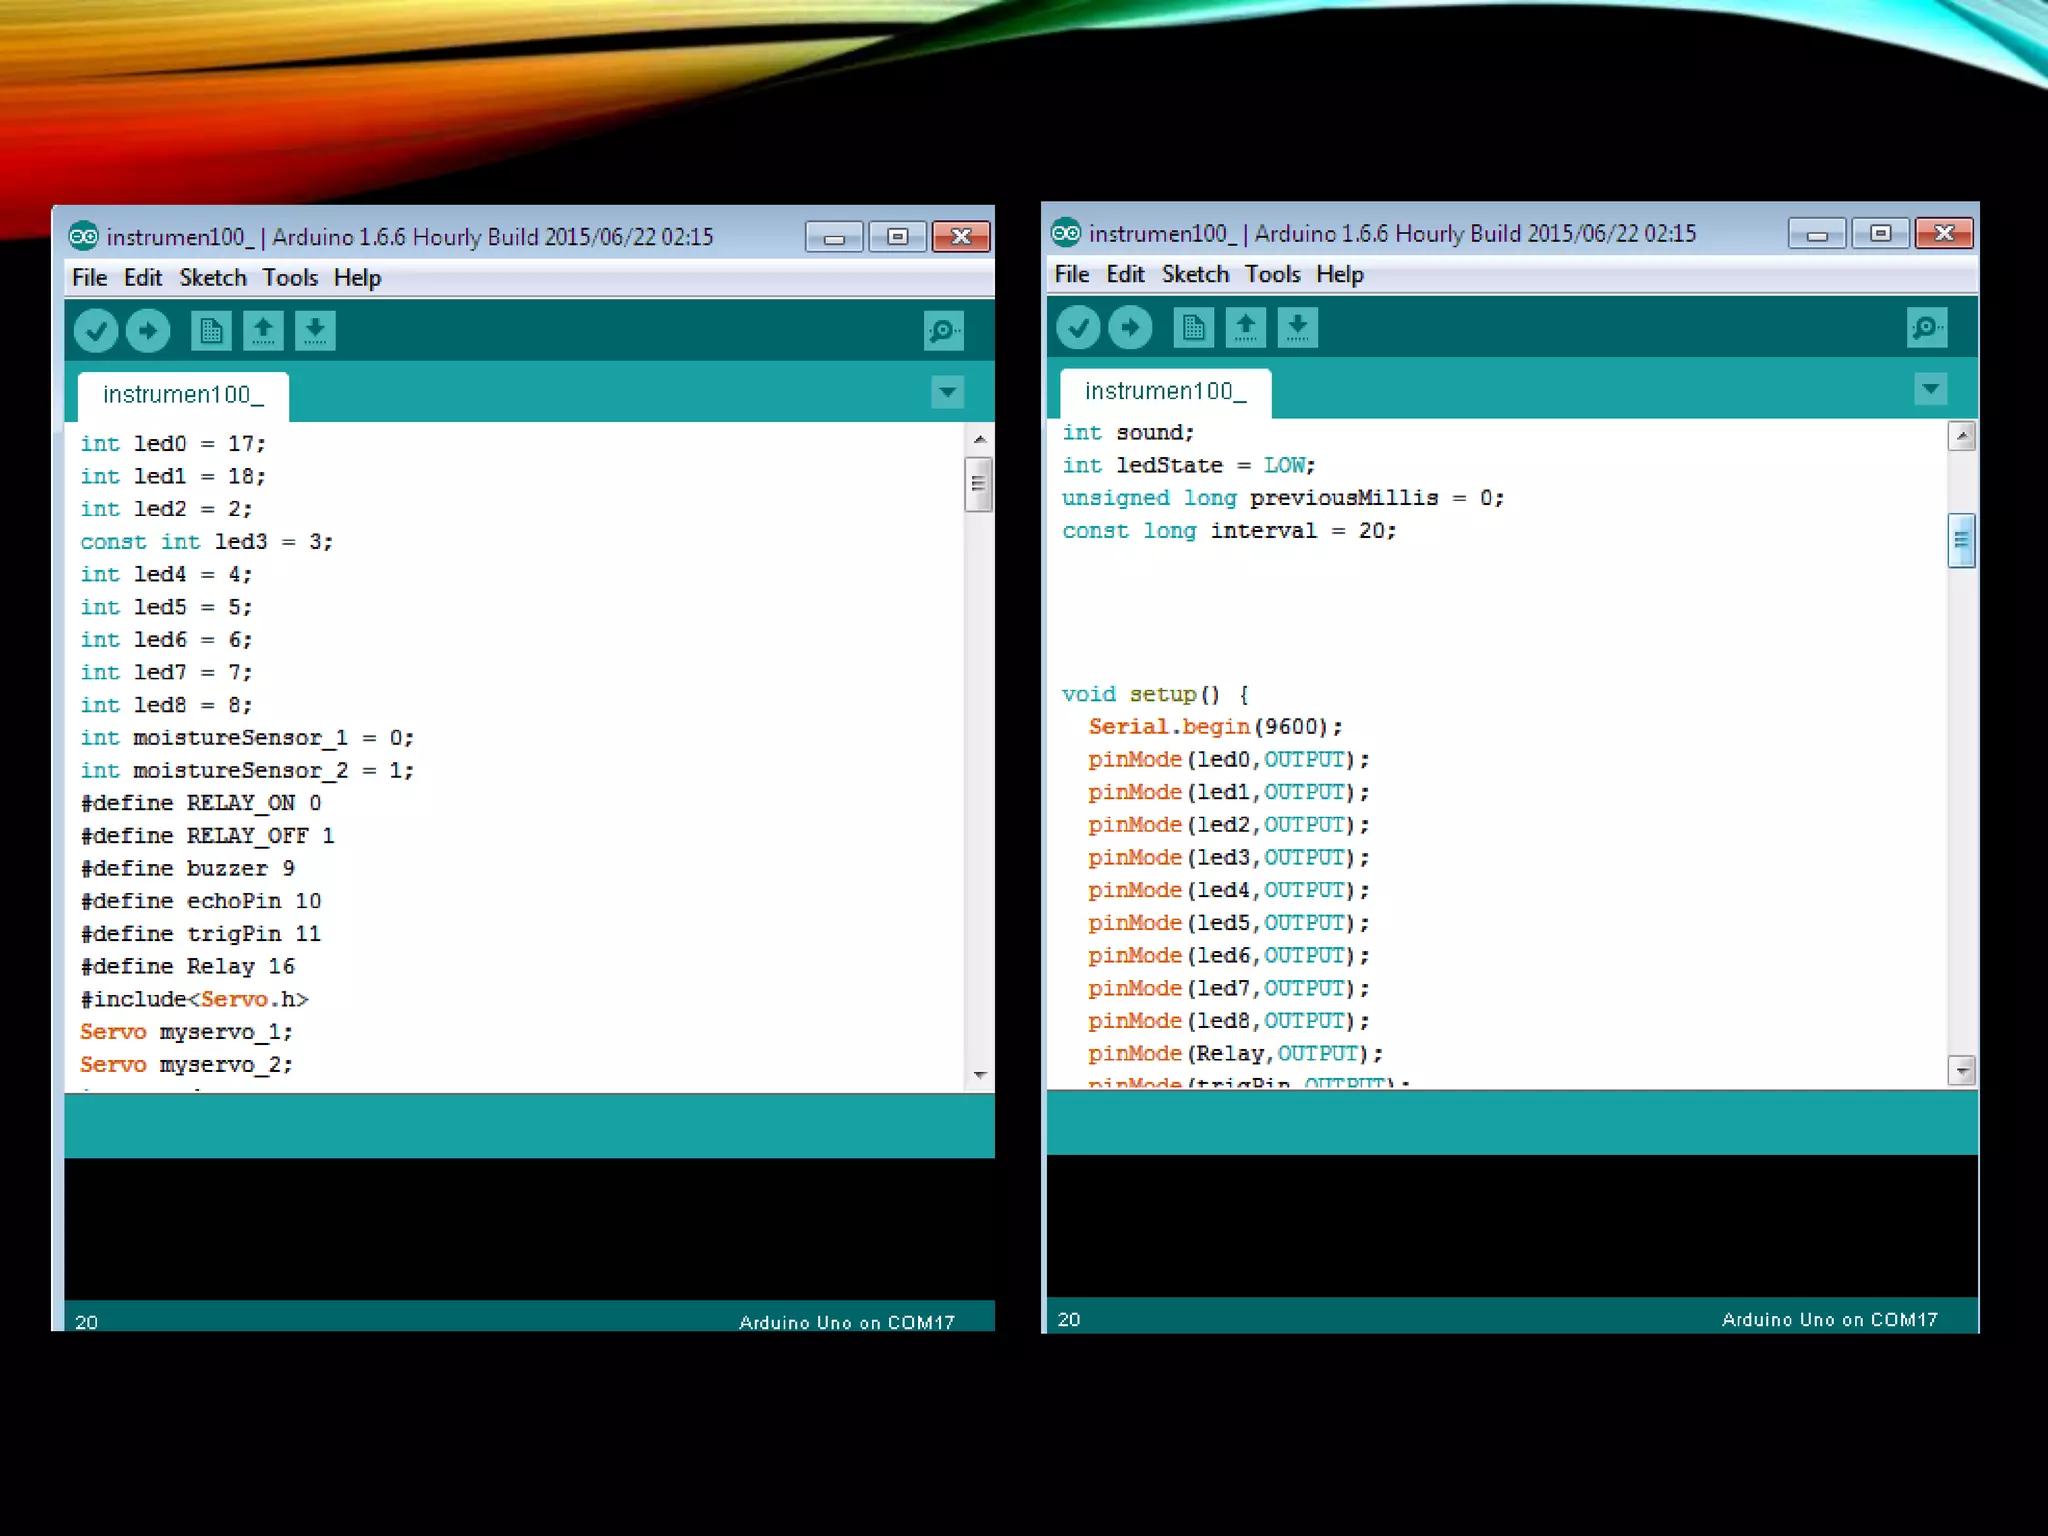Open Sketch menu in left window
Image resolution: width=2048 pixels, height=1536 pixels.
click(212, 278)
